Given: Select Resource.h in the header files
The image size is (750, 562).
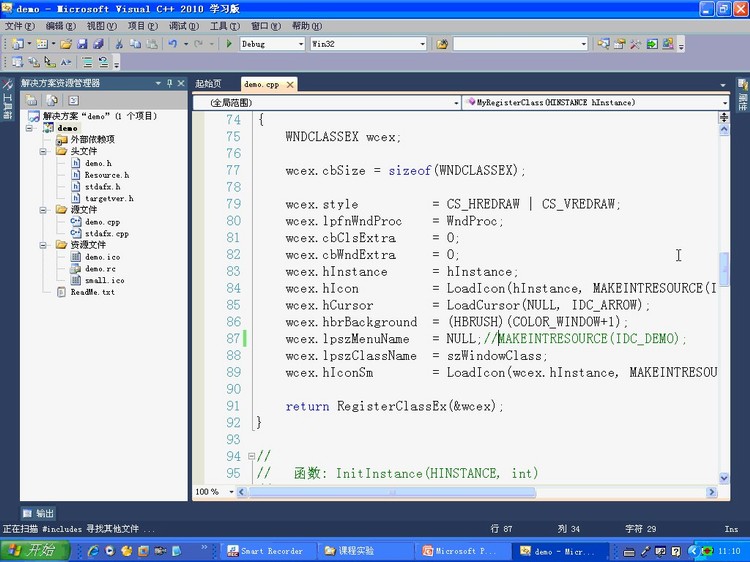Looking at the screenshot, I should point(106,175).
